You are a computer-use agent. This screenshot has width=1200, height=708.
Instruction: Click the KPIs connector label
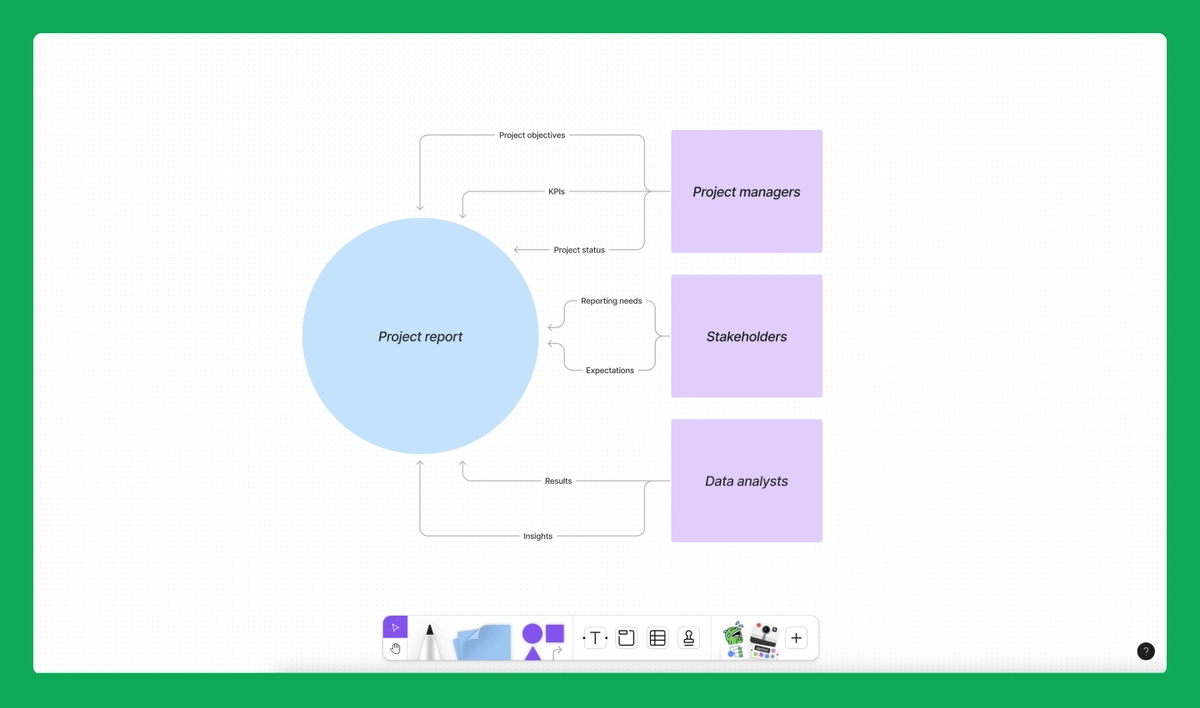click(x=556, y=191)
